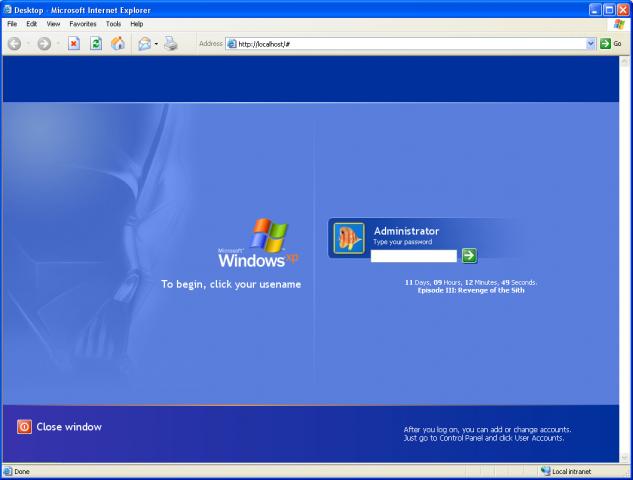Viewport: 633px width, 480px height.
Task: Click 'To begin, click your usename' text
Action: [231, 284]
